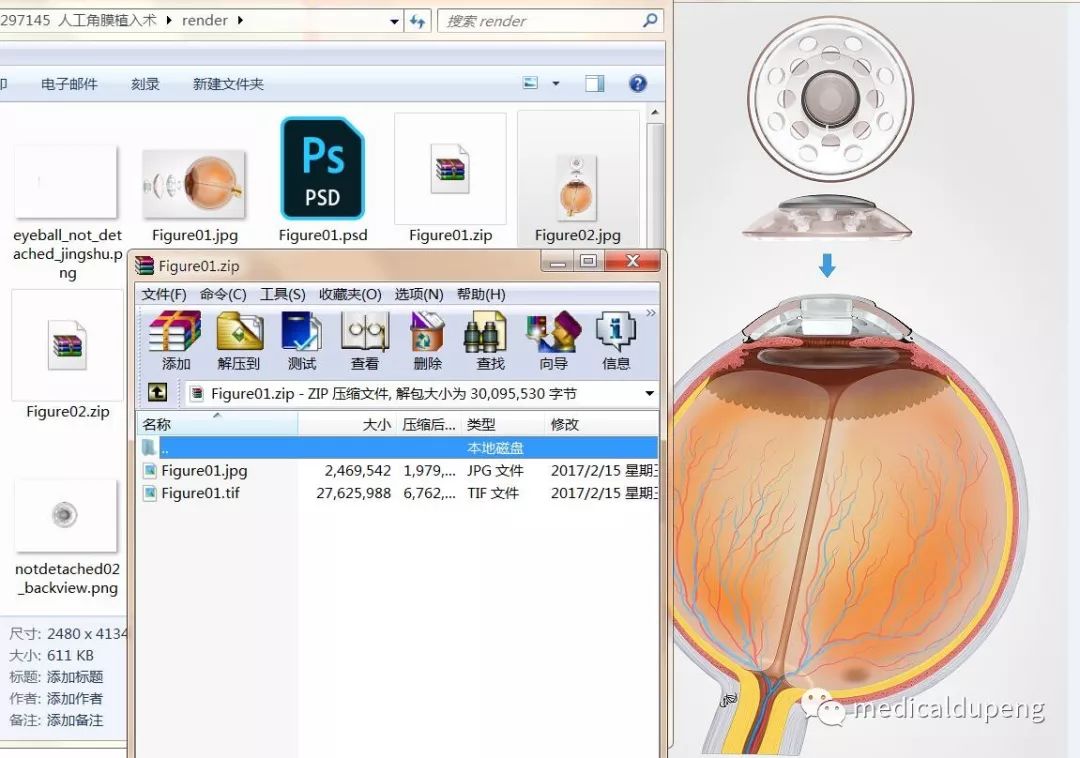Image resolution: width=1080 pixels, height=758 pixels.
Task: Click the WinRAR Add (添加) toolbar icon
Action: (x=176, y=338)
